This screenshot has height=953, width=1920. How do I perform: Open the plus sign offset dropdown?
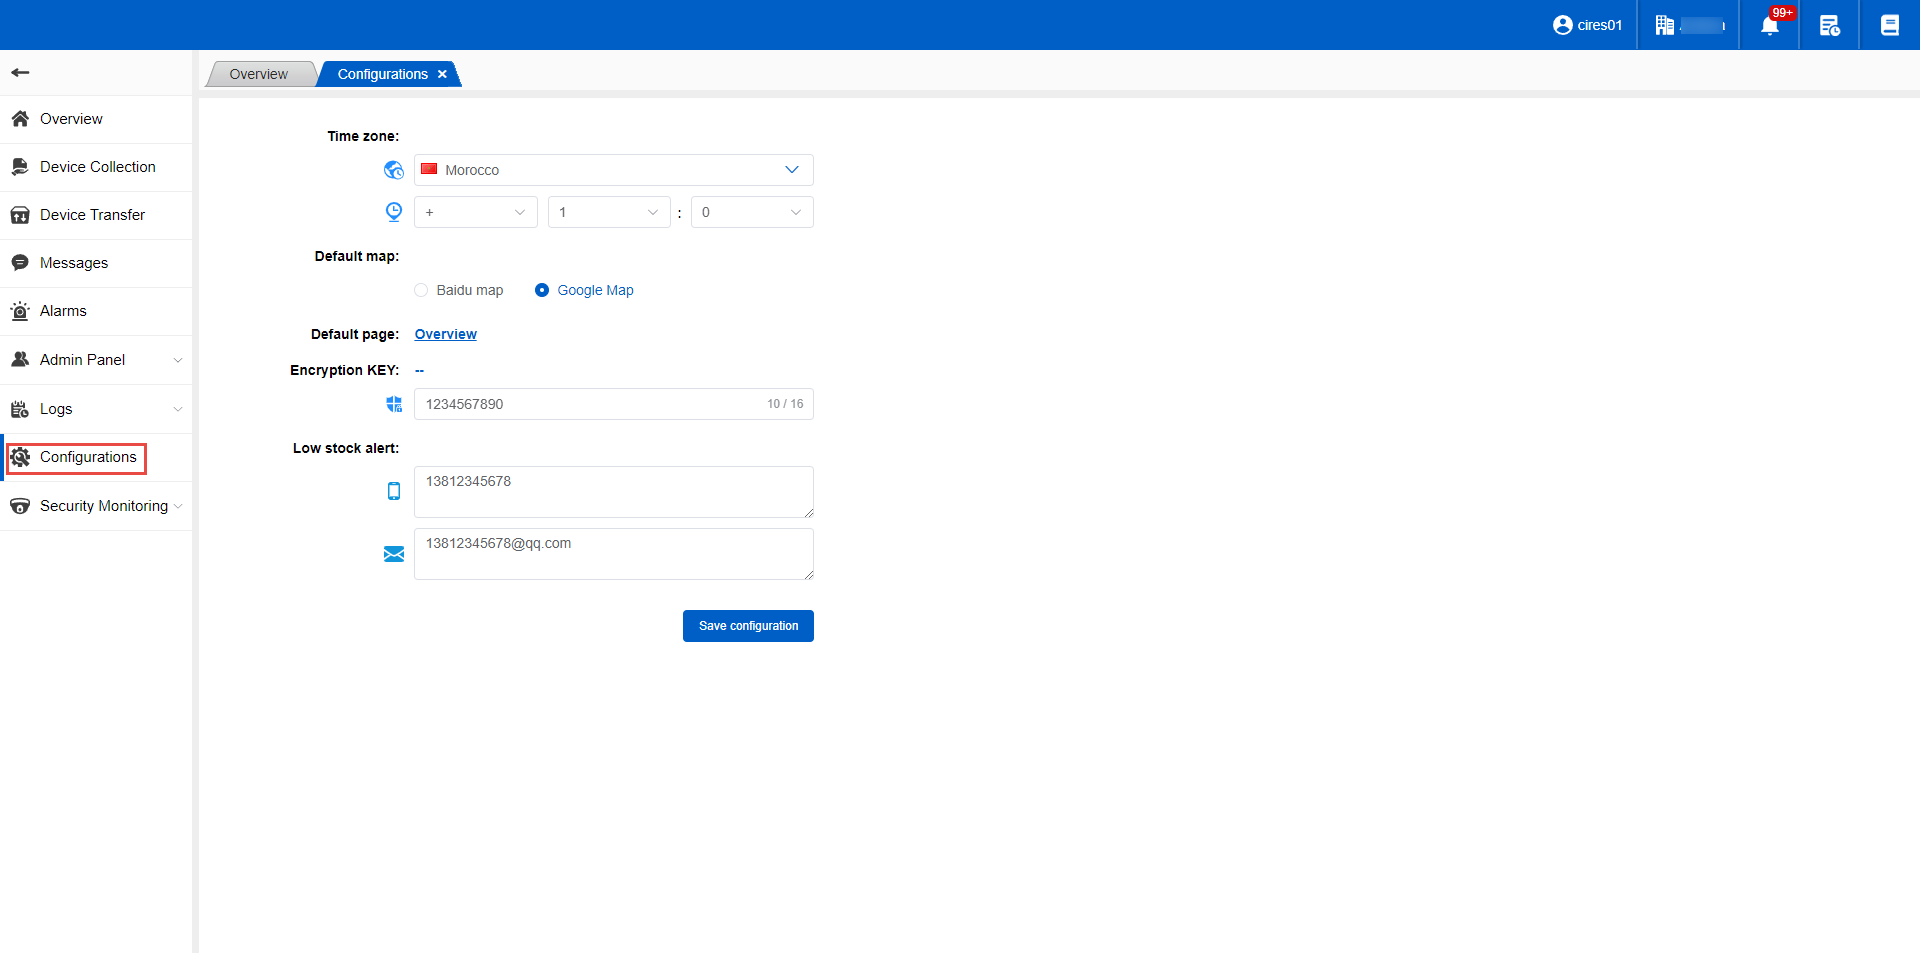(x=475, y=212)
